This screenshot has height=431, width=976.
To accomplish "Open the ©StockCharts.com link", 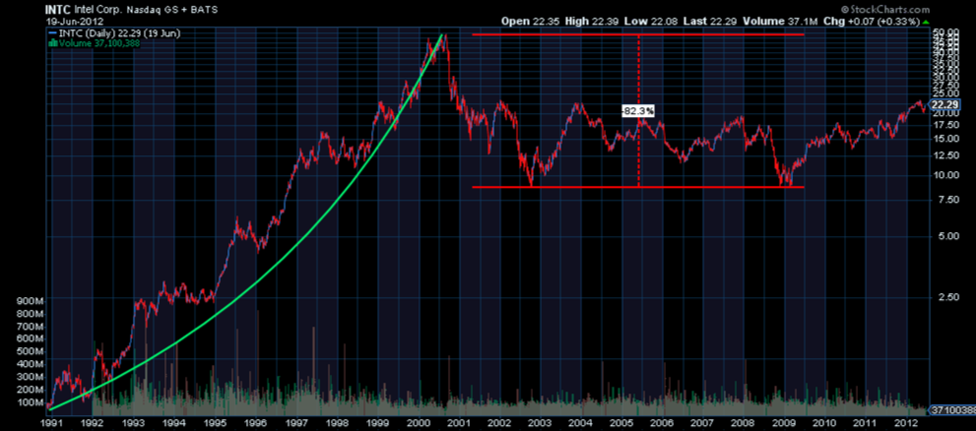I will pyautogui.click(x=884, y=9).
